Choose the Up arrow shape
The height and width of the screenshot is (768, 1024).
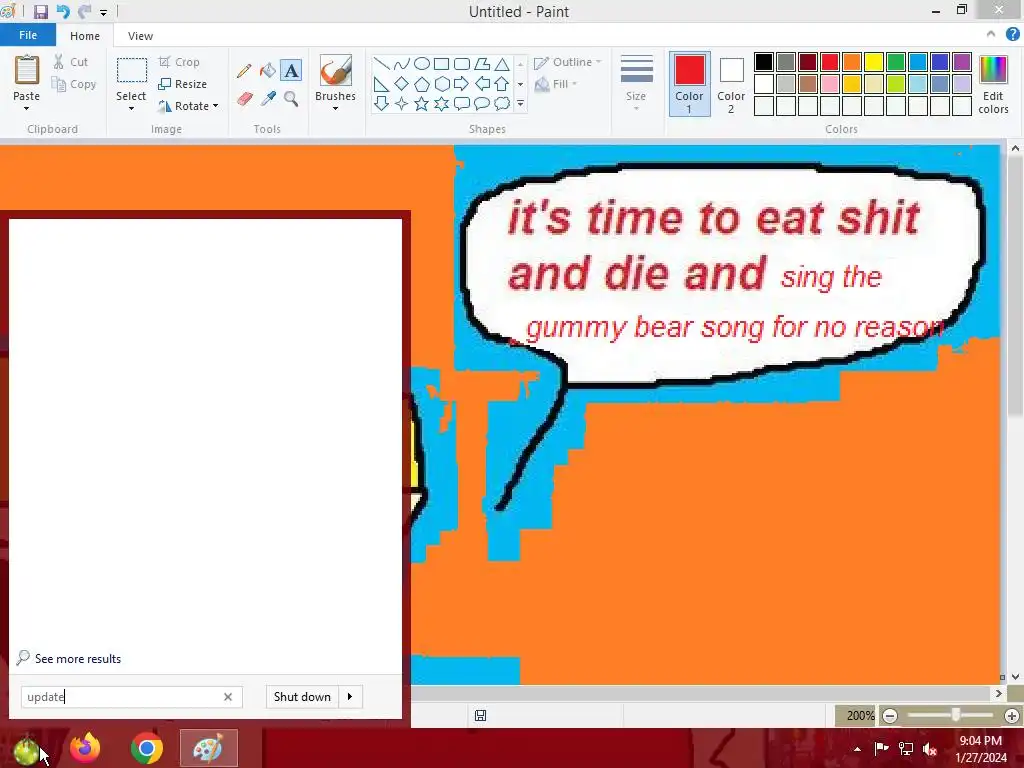(x=502, y=84)
